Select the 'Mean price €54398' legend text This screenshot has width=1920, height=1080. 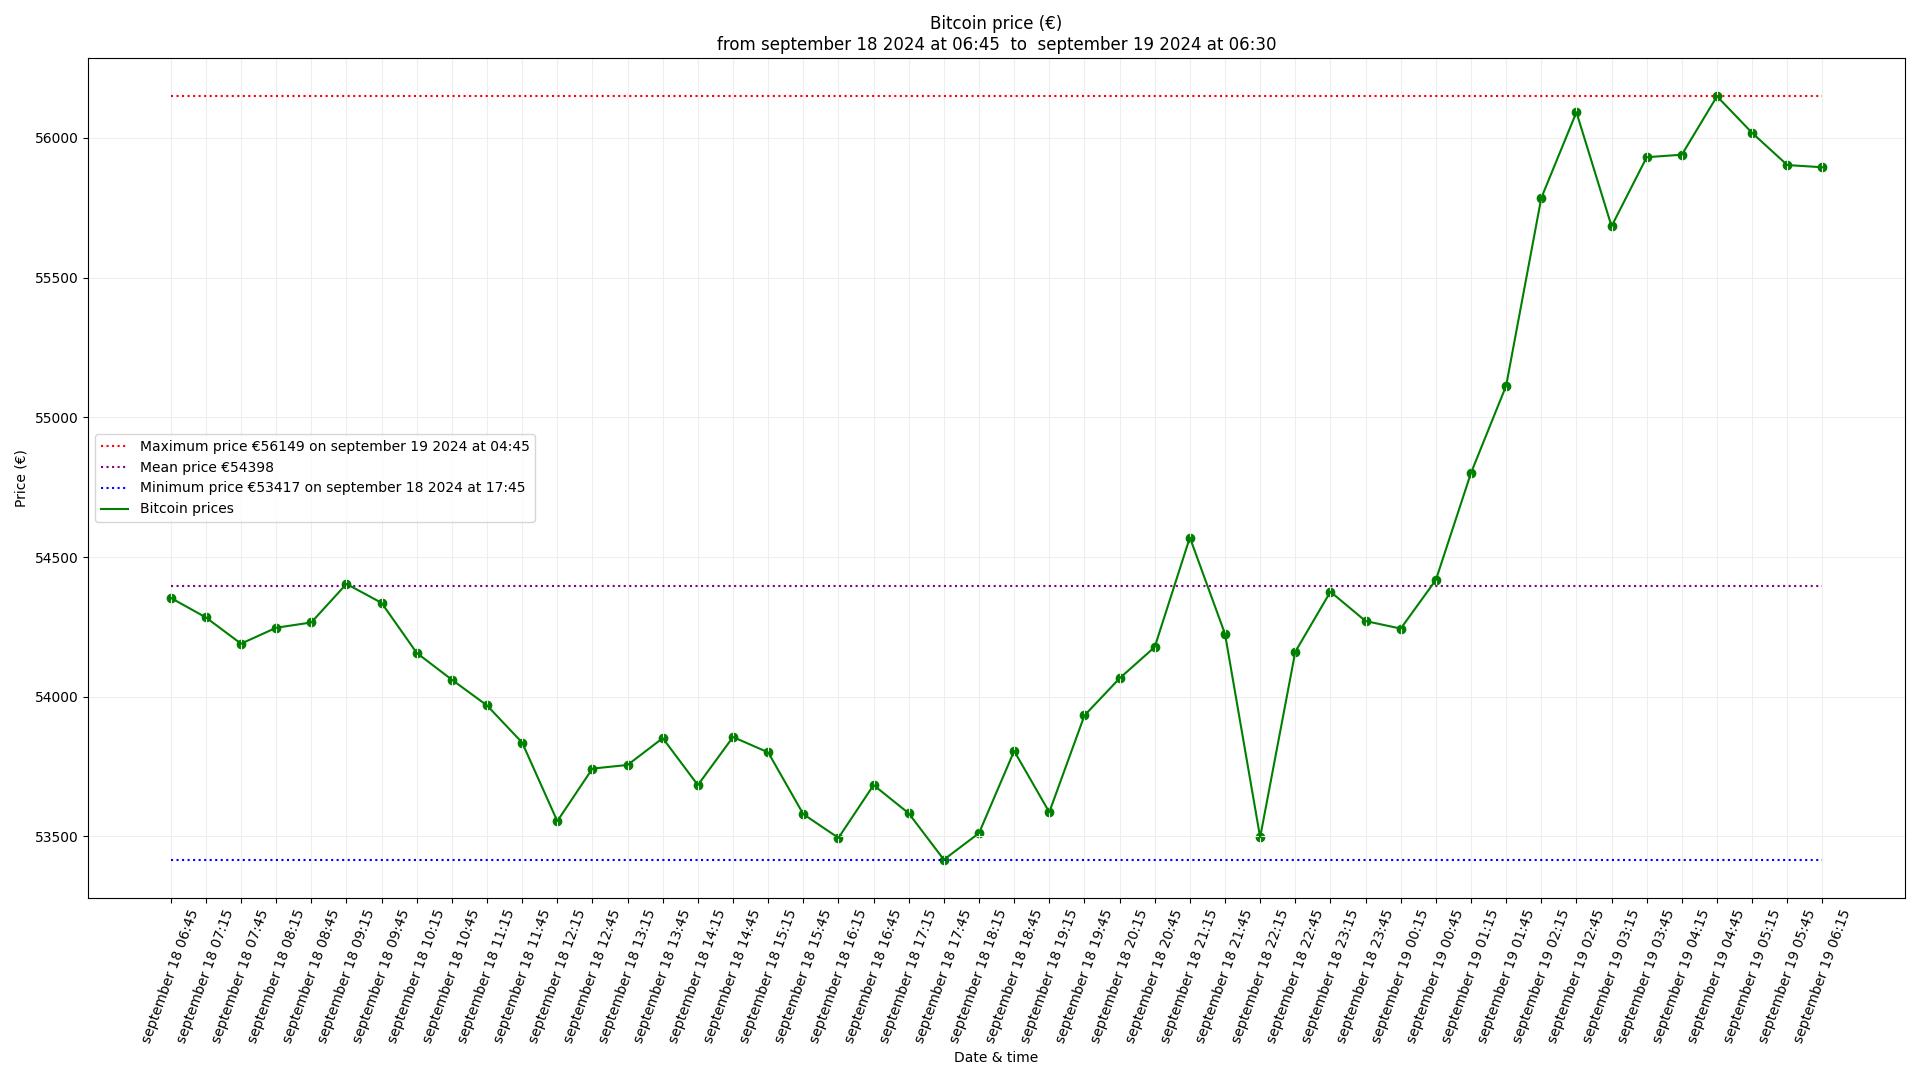tap(207, 467)
